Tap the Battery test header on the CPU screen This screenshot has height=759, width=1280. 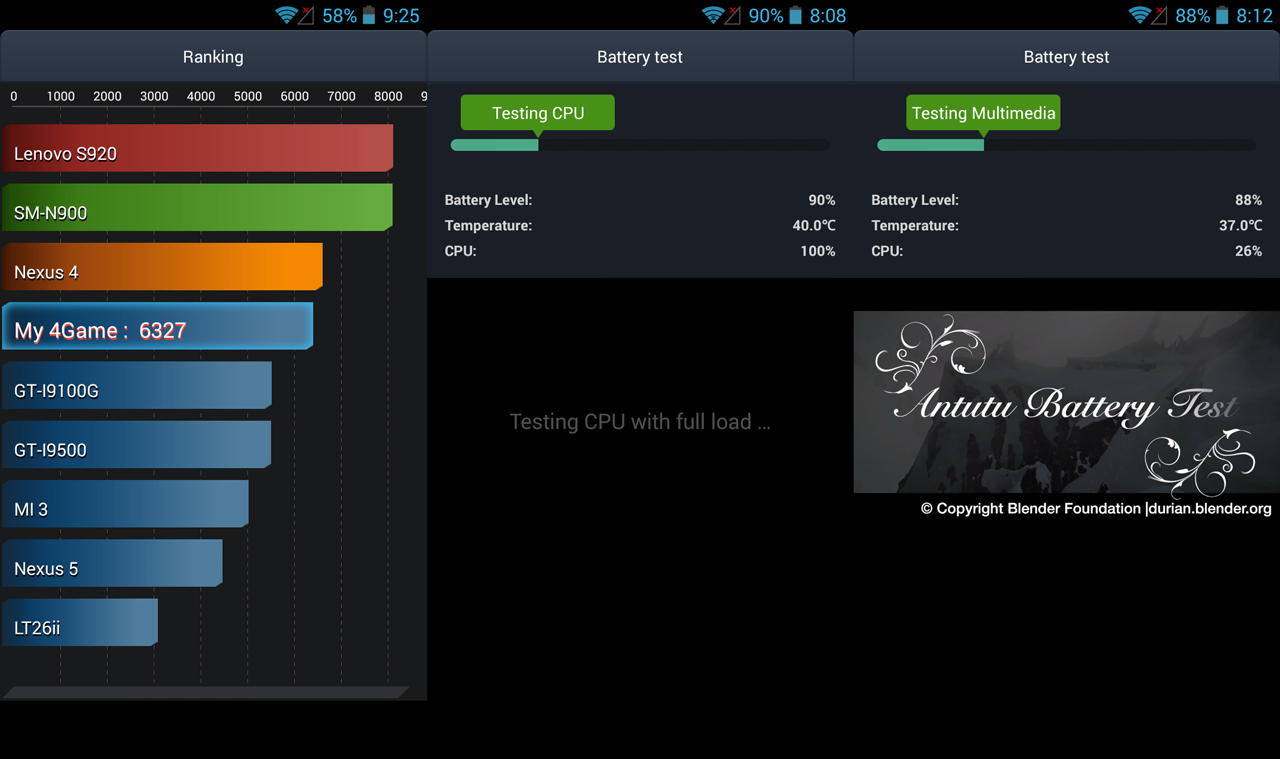[x=640, y=57]
